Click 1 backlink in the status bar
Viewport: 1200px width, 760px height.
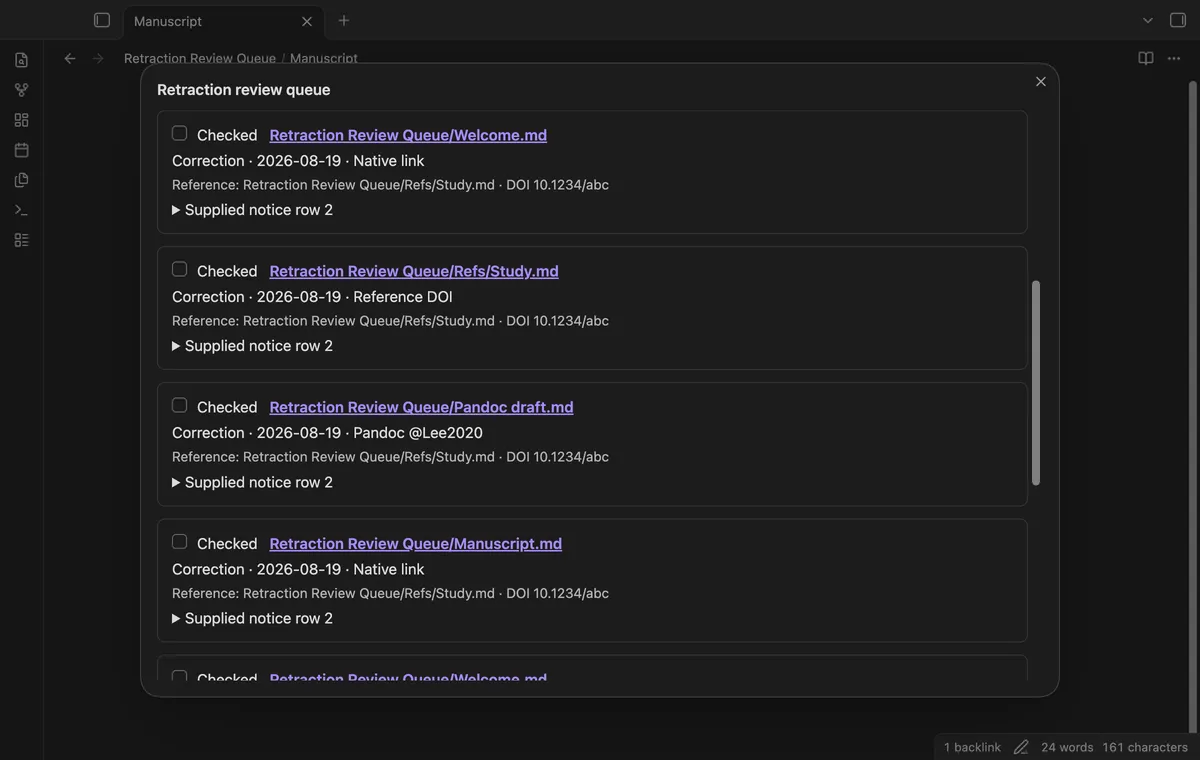(972, 747)
